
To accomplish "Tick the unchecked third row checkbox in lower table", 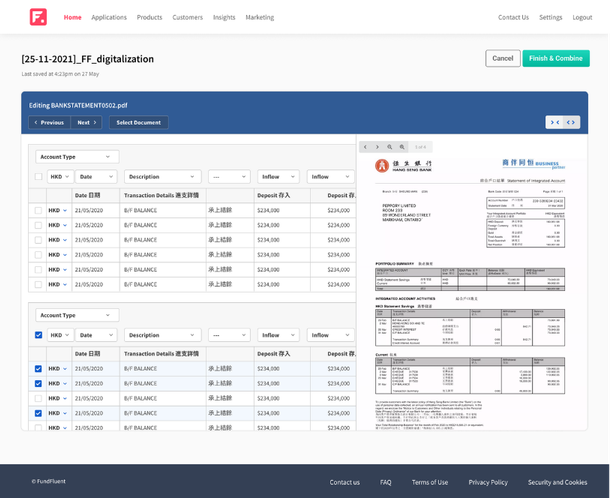I will [x=38, y=398].
